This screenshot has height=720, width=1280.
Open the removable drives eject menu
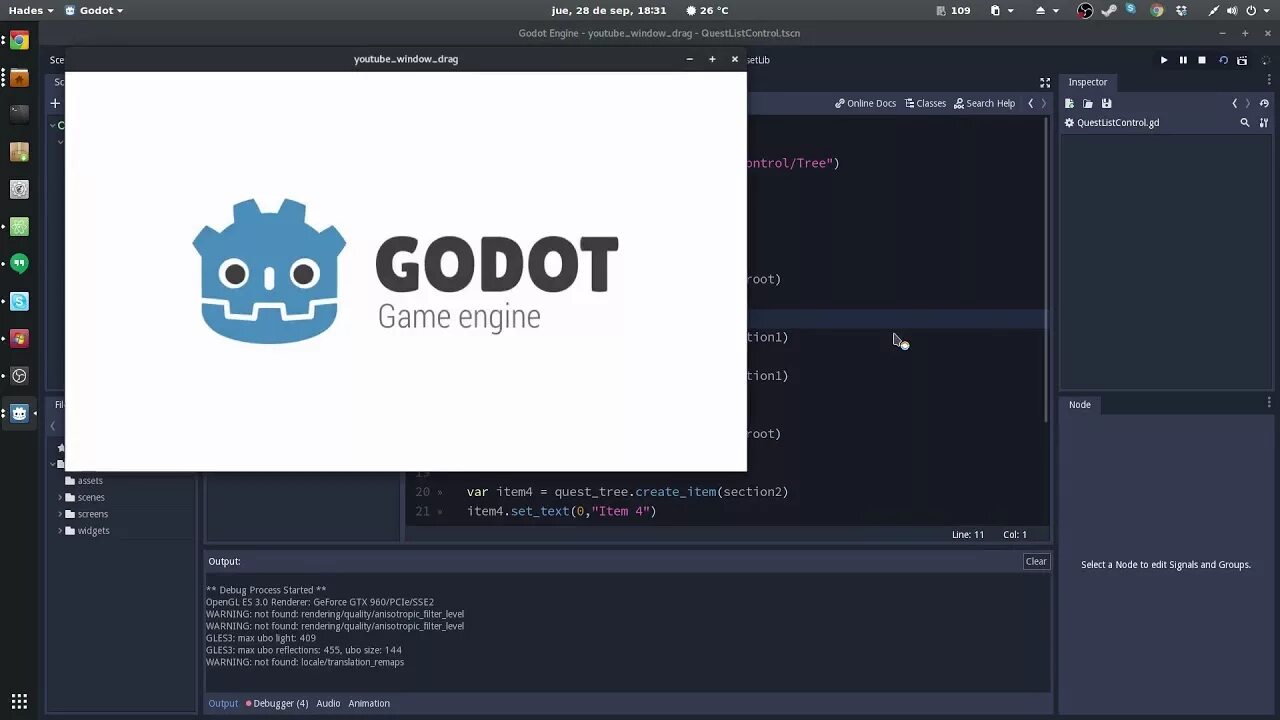click(1046, 10)
